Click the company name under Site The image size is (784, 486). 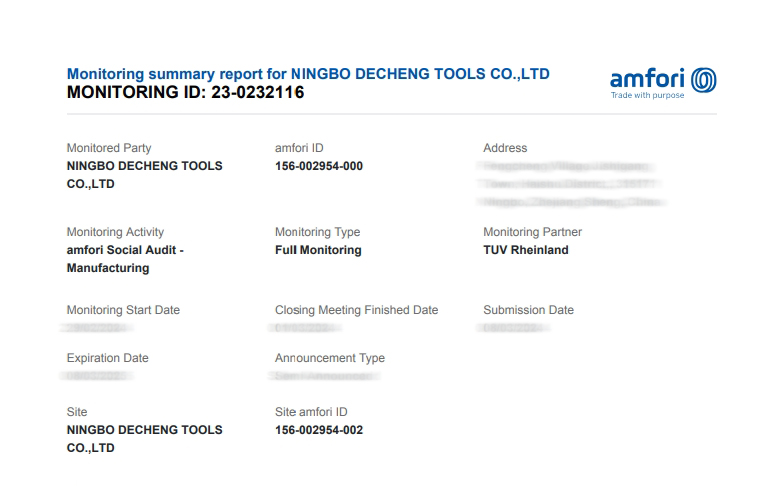[x=144, y=439]
